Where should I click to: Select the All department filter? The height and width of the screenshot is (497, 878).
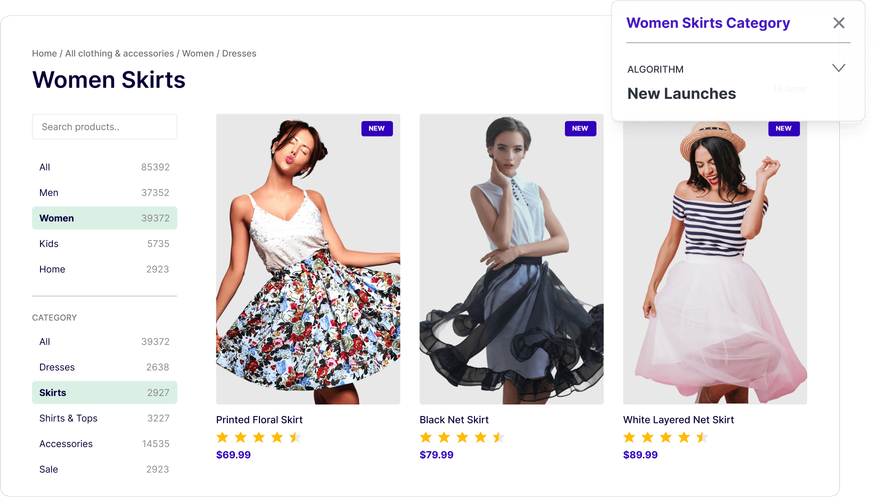coord(105,167)
